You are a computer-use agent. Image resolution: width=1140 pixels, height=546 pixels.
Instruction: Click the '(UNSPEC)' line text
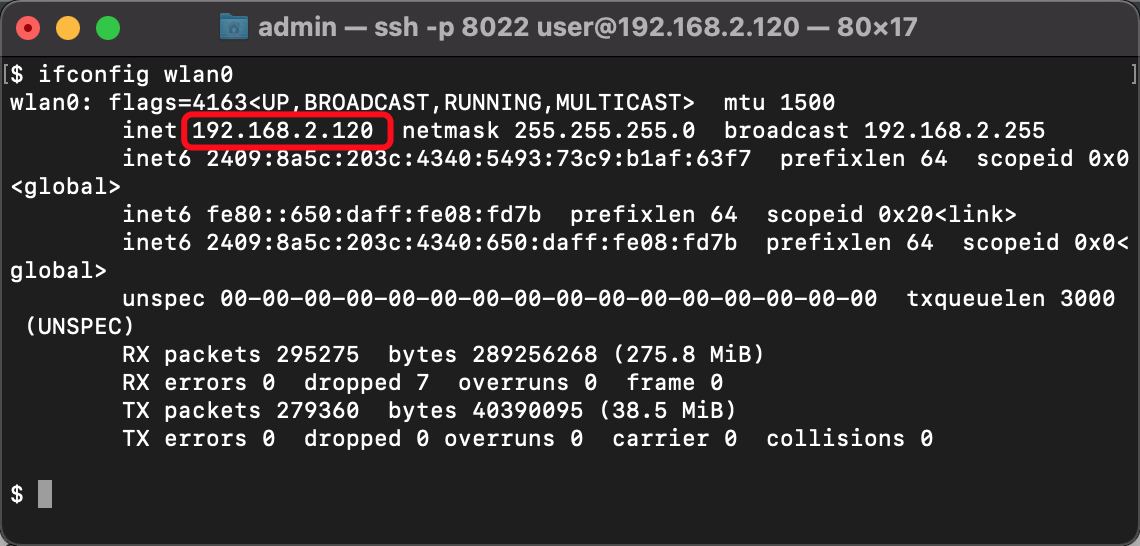click(79, 326)
